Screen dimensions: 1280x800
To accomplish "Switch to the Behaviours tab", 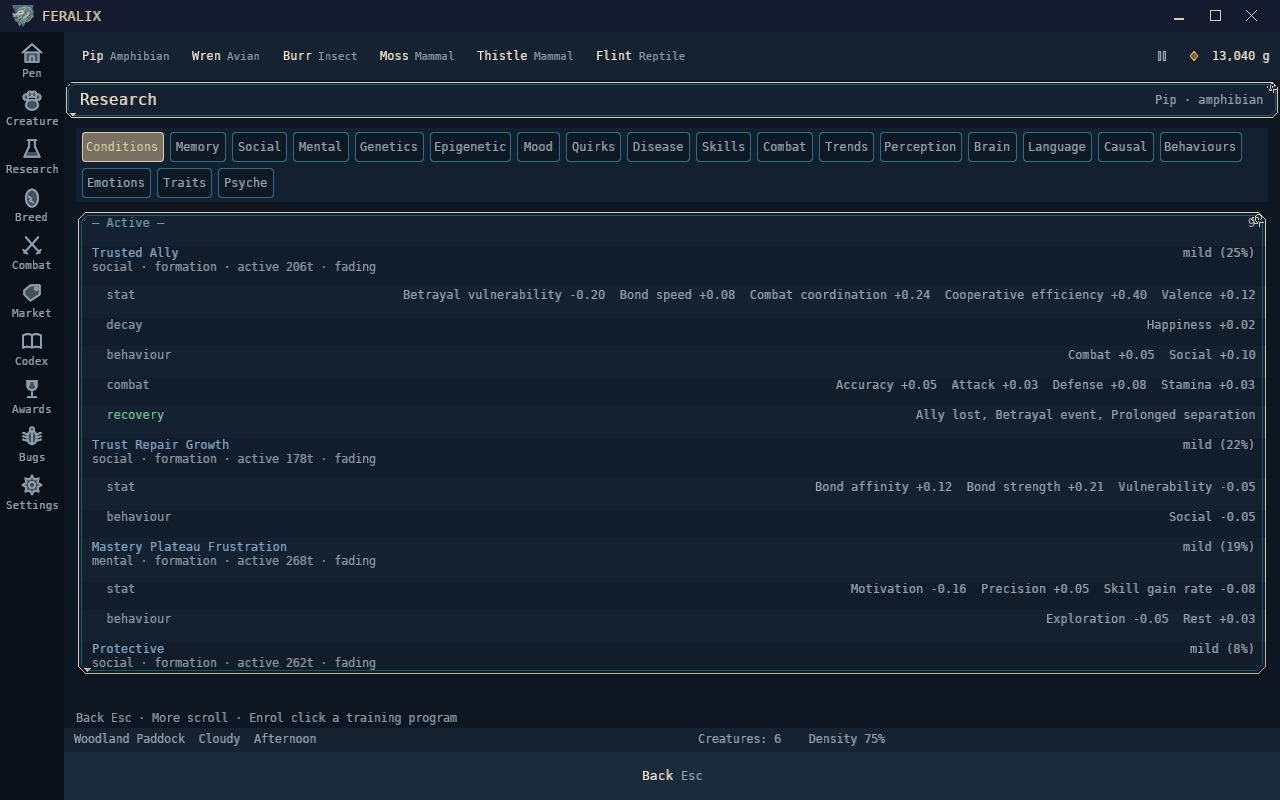I will pyautogui.click(x=1200, y=147).
